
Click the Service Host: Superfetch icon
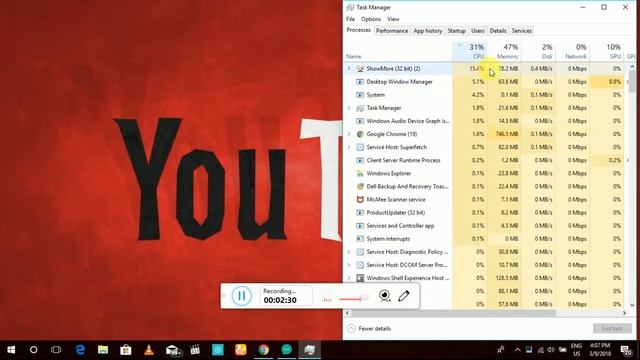click(360, 147)
